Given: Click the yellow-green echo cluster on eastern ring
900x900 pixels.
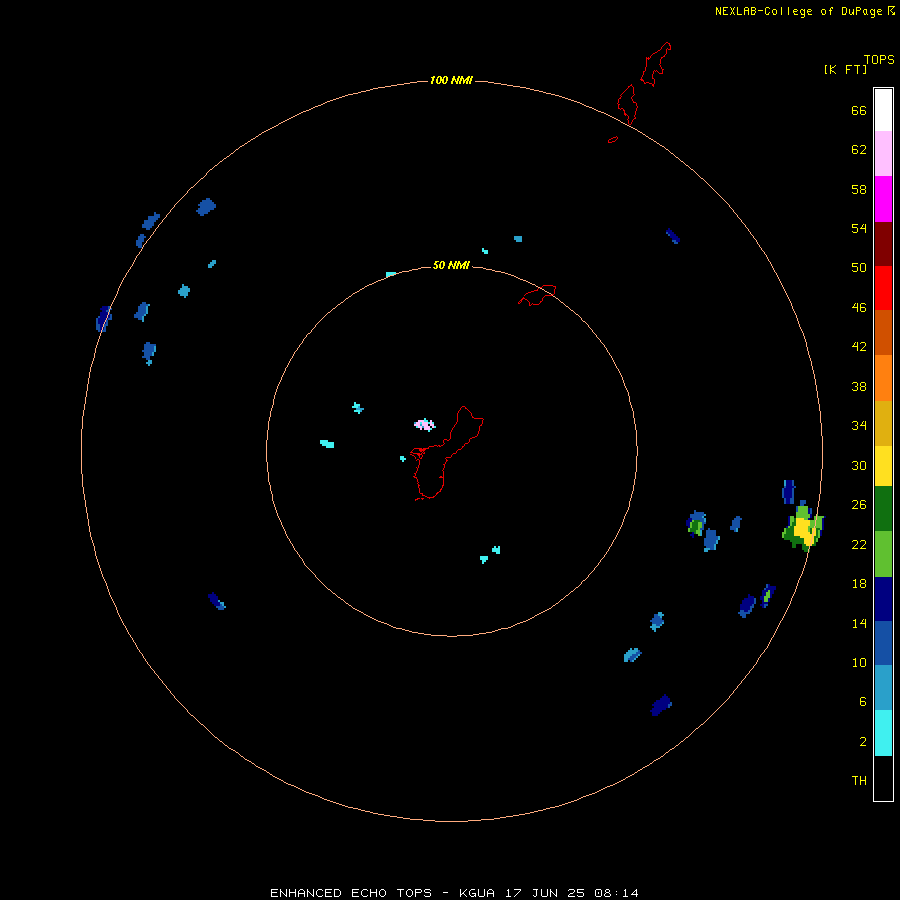Looking at the screenshot, I should [803, 527].
